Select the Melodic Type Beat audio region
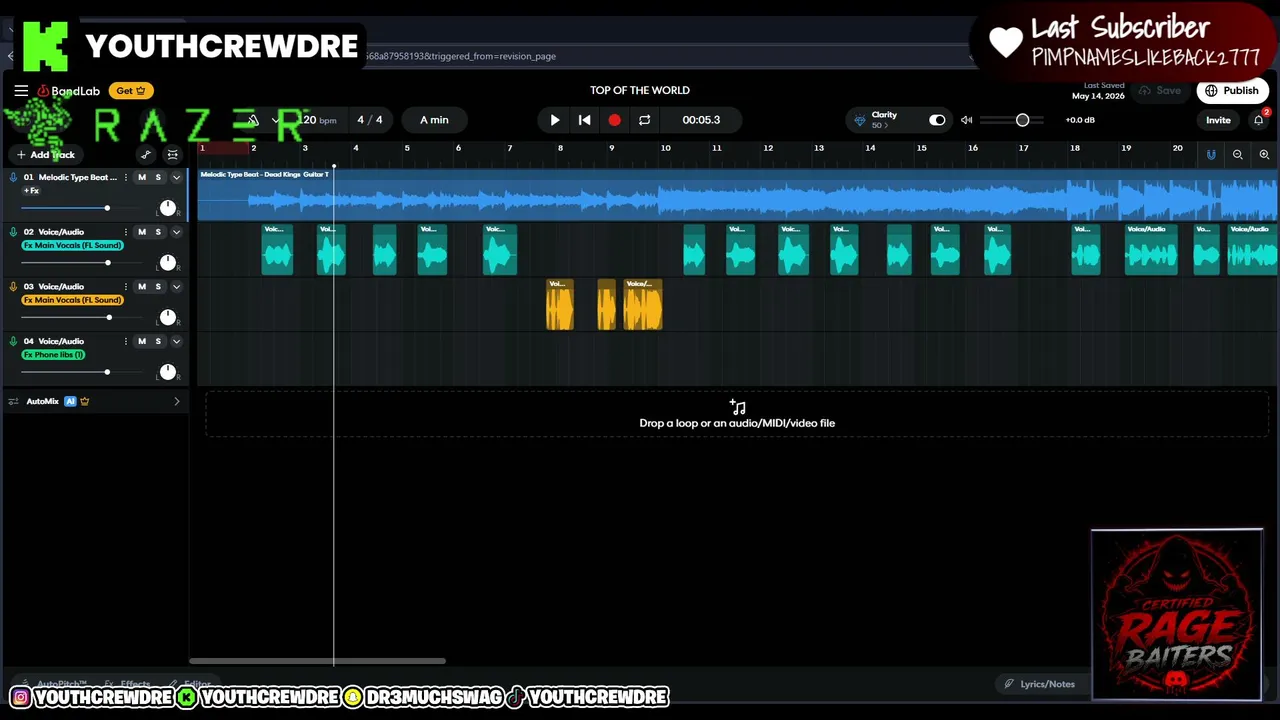The image size is (1280, 720). click(738, 195)
